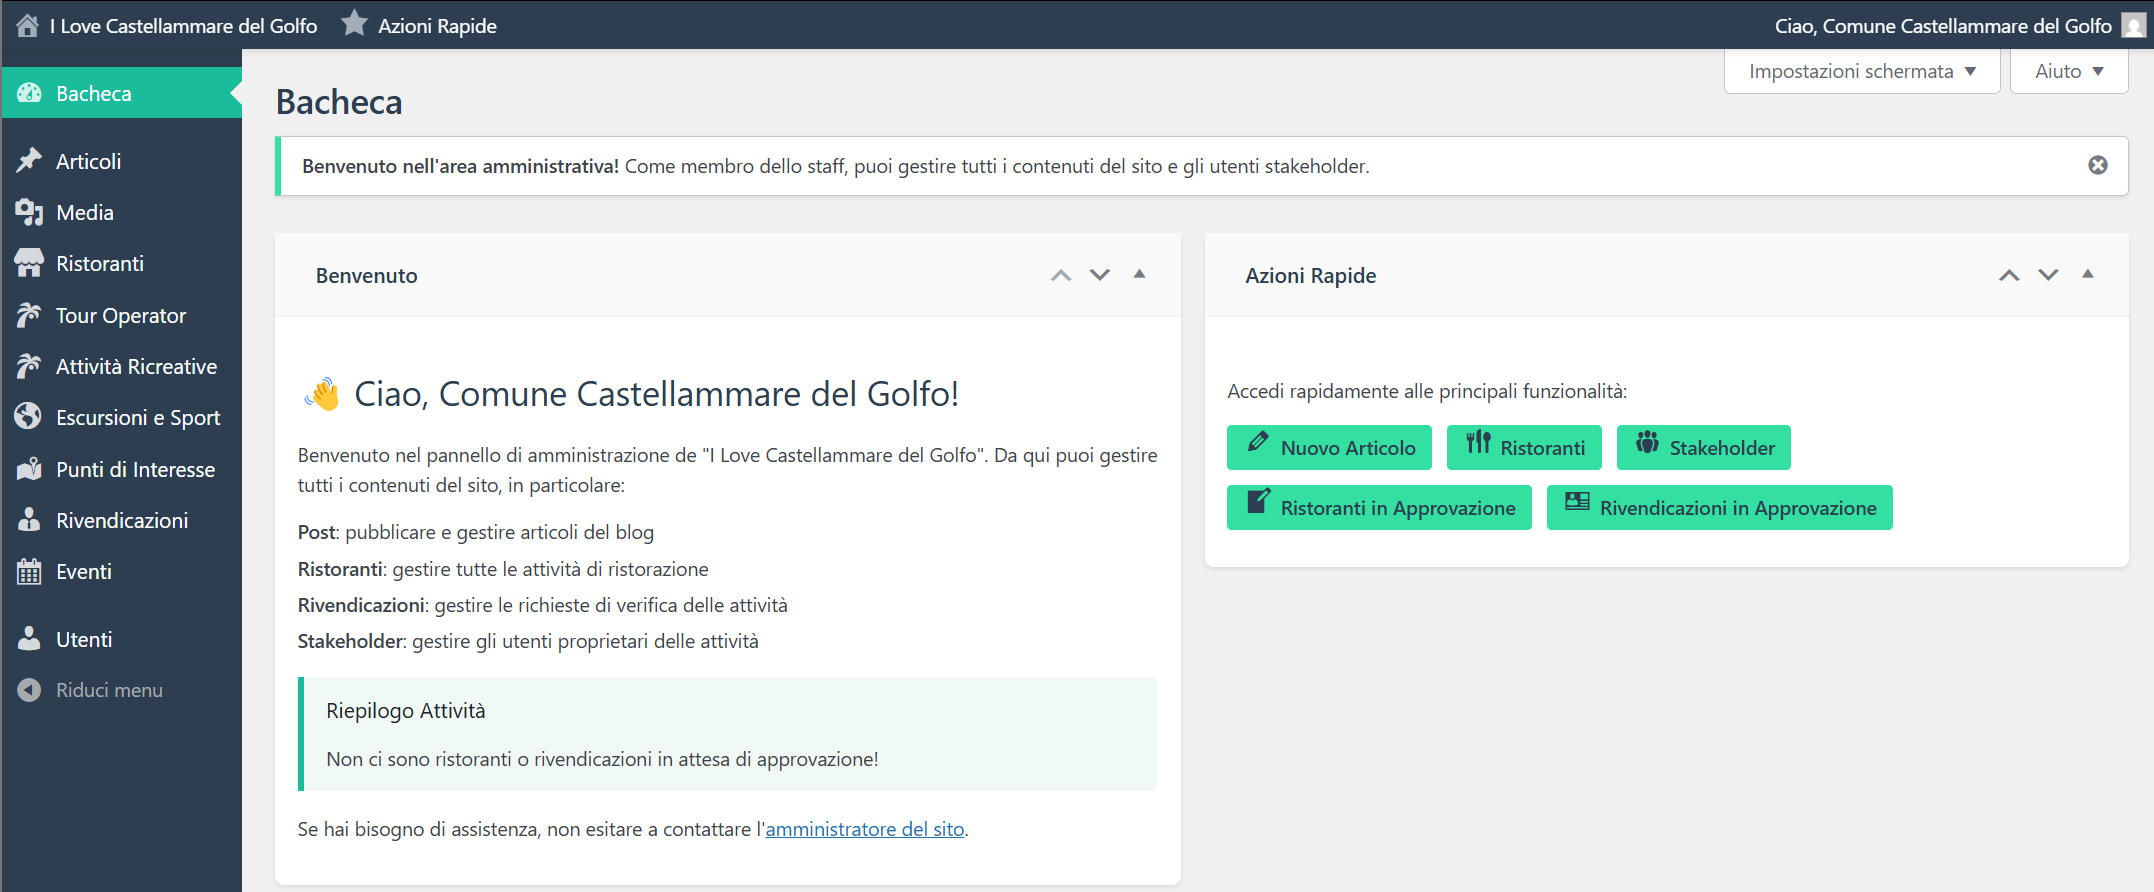Click the Escursioni e Sport globe icon
Image resolution: width=2154 pixels, height=892 pixels.
[29, 417]
